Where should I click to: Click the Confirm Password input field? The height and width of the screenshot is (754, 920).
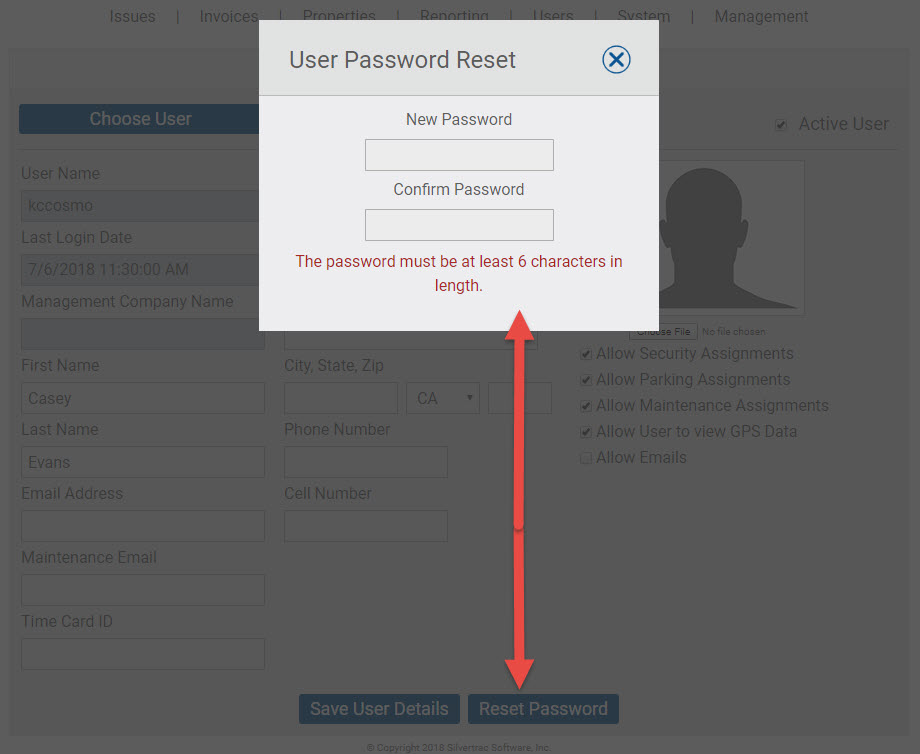[459, 225]
